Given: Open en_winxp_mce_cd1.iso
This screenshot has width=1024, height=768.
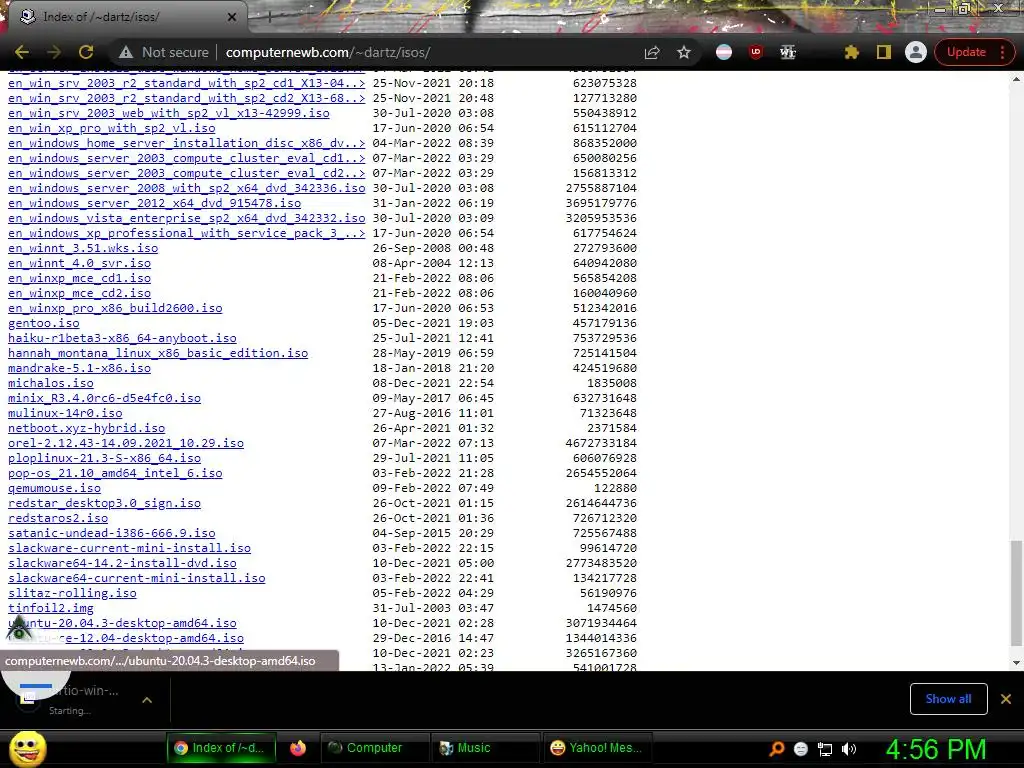Looking at the screenshot, I should pos(79,278).
